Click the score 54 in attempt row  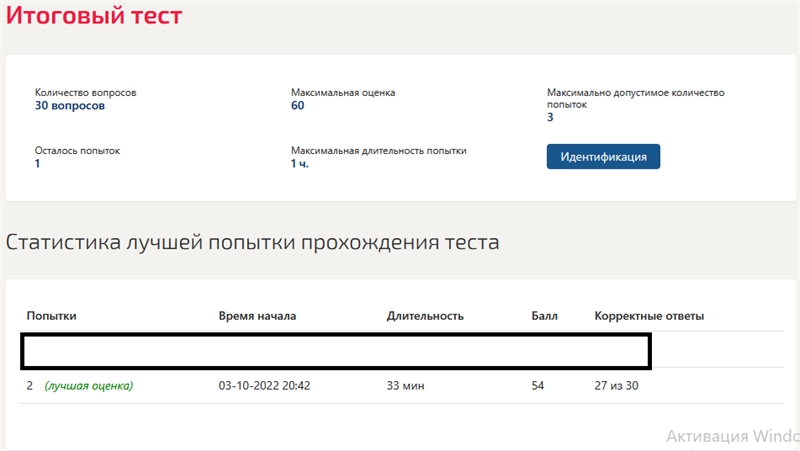pos(538,386)
